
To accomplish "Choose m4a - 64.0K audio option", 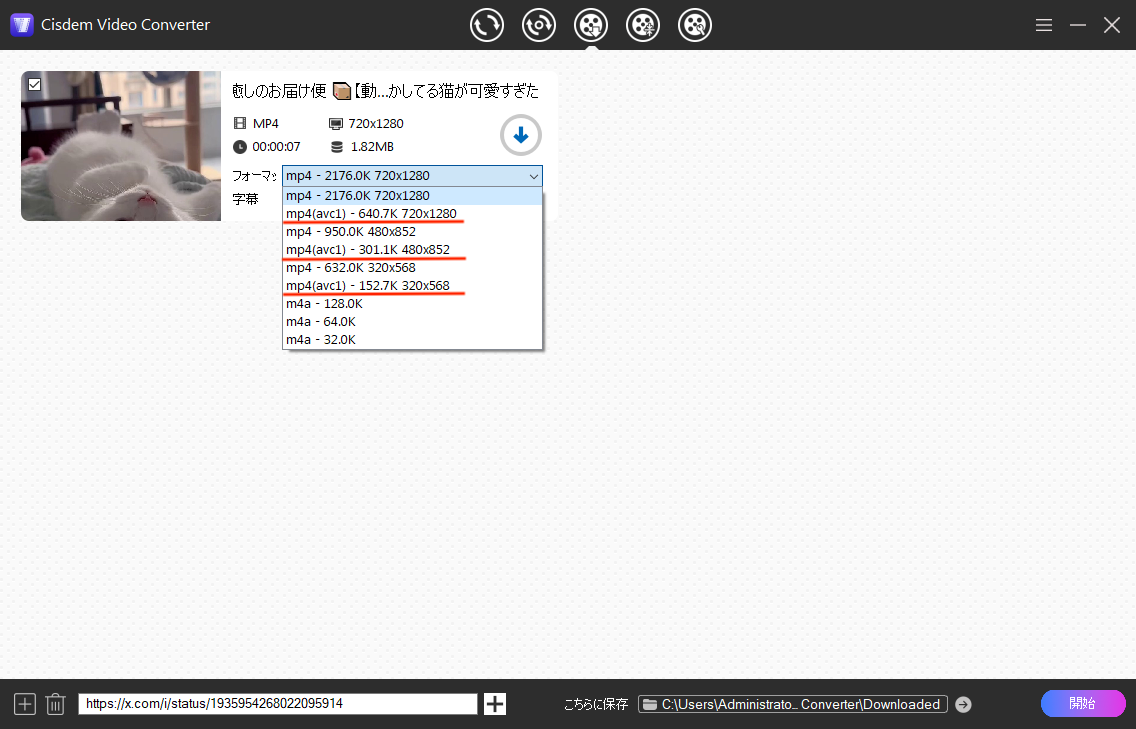I will coord(412,322).
